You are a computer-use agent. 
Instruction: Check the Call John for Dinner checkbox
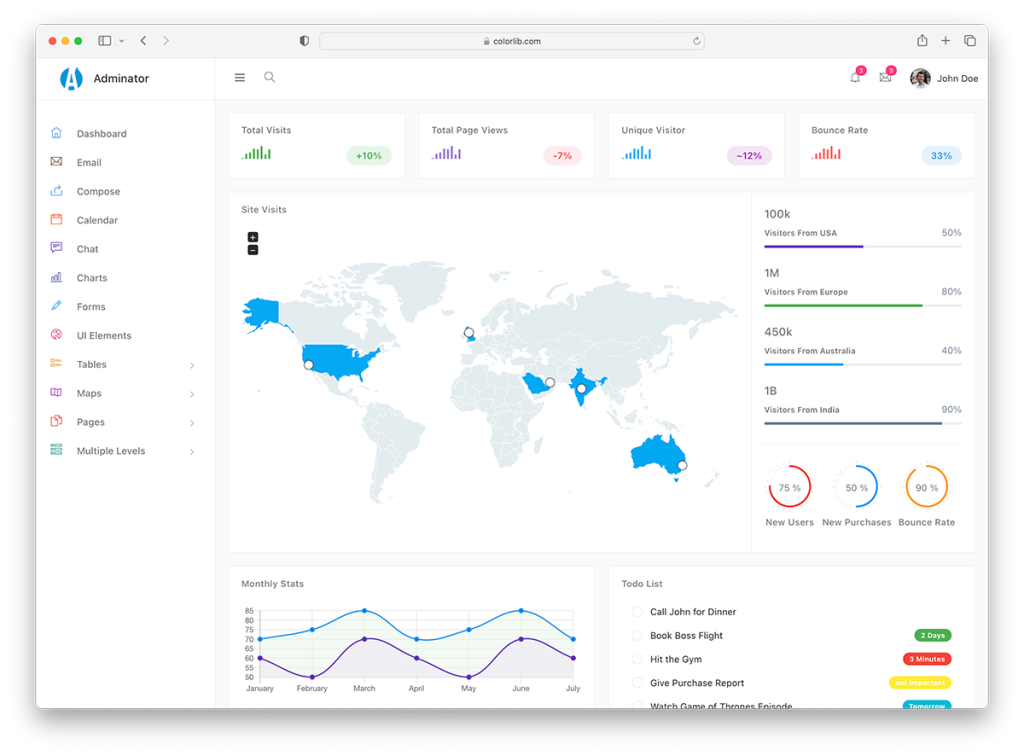(x=637, y=612)
